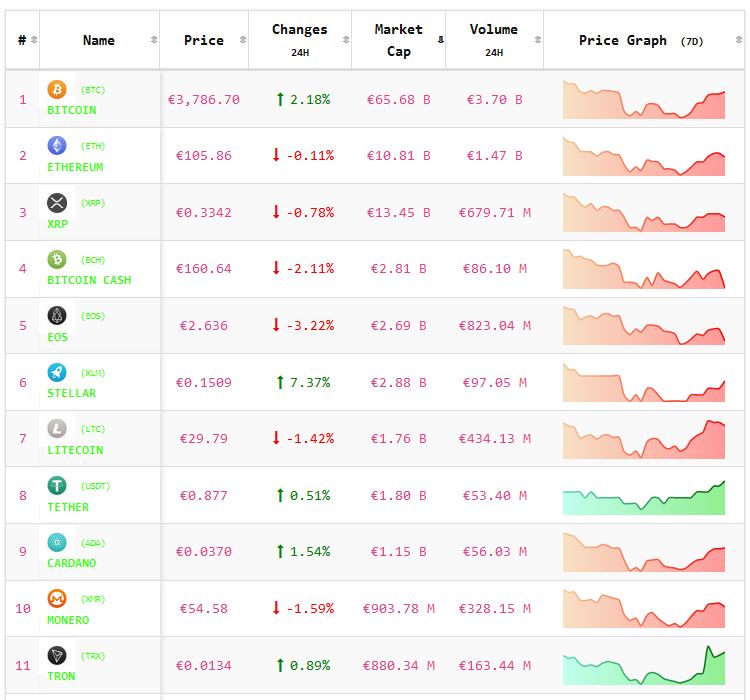The width and height of the screenshot is (750, 700).
Task: Click the Monero orange icon
Action: [57, 599]
